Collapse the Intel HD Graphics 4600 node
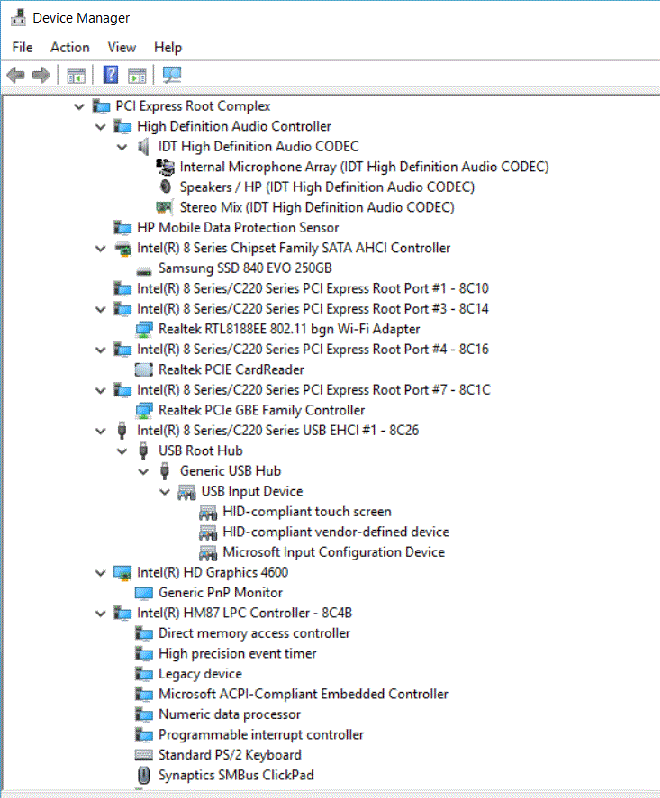660x798 pixels. [x=101, y=573]
